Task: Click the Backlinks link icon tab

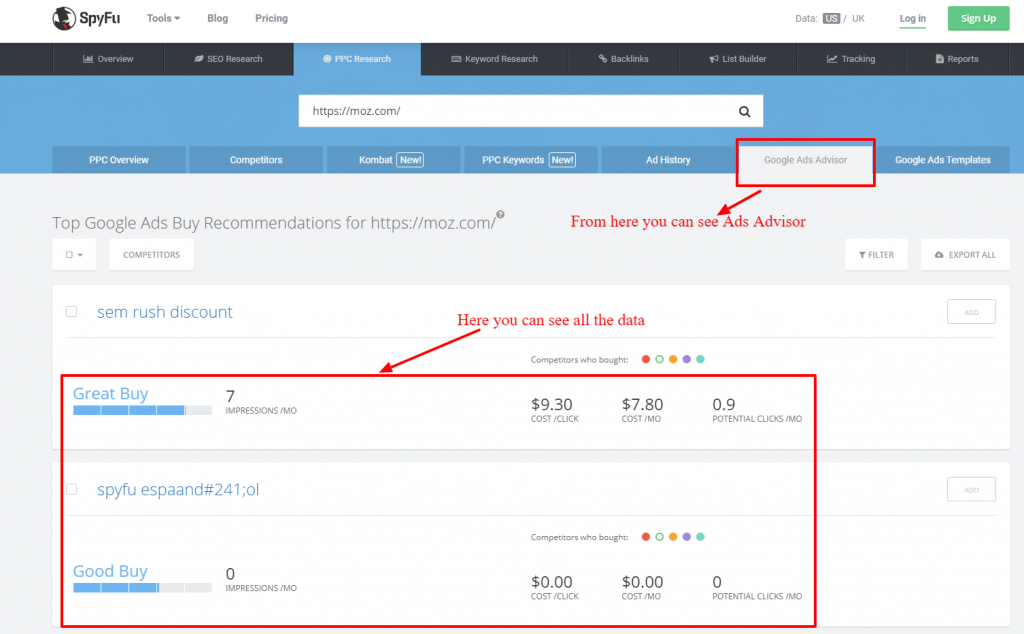Action: coord(624,59)
